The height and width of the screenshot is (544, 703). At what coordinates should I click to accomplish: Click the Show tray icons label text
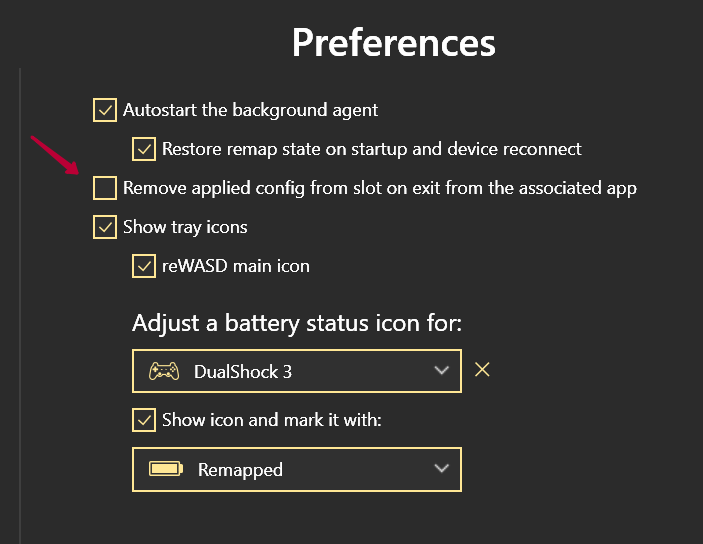pos(185,227)
